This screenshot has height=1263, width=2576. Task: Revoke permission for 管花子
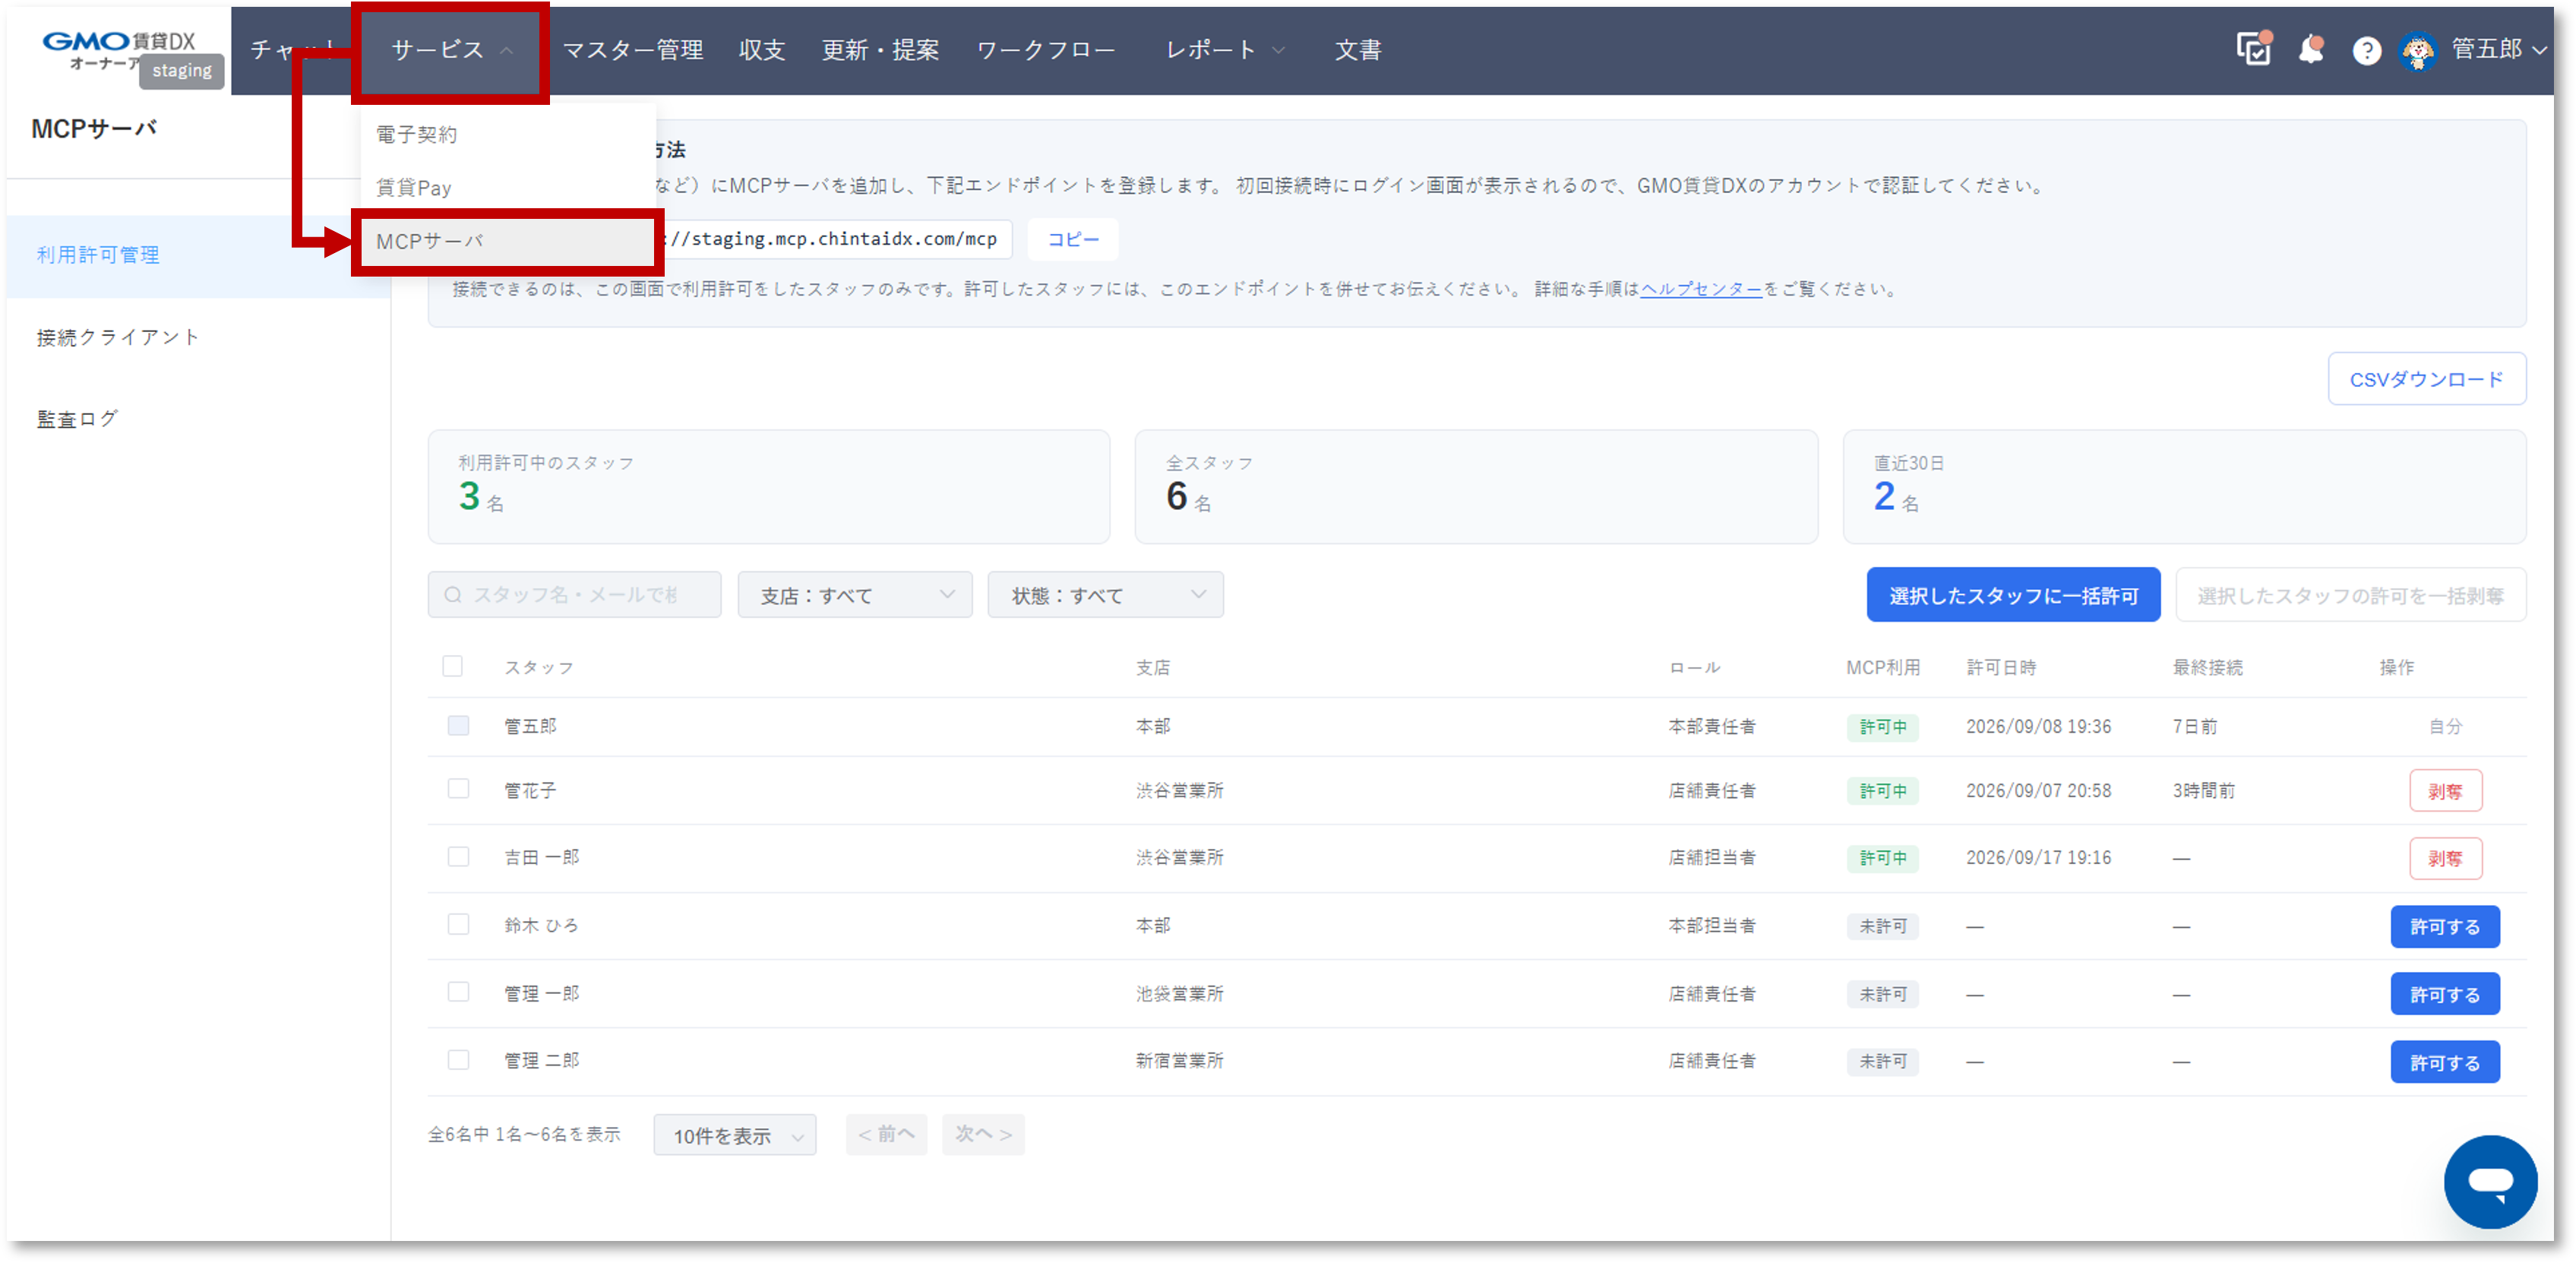pos(2445,791)
